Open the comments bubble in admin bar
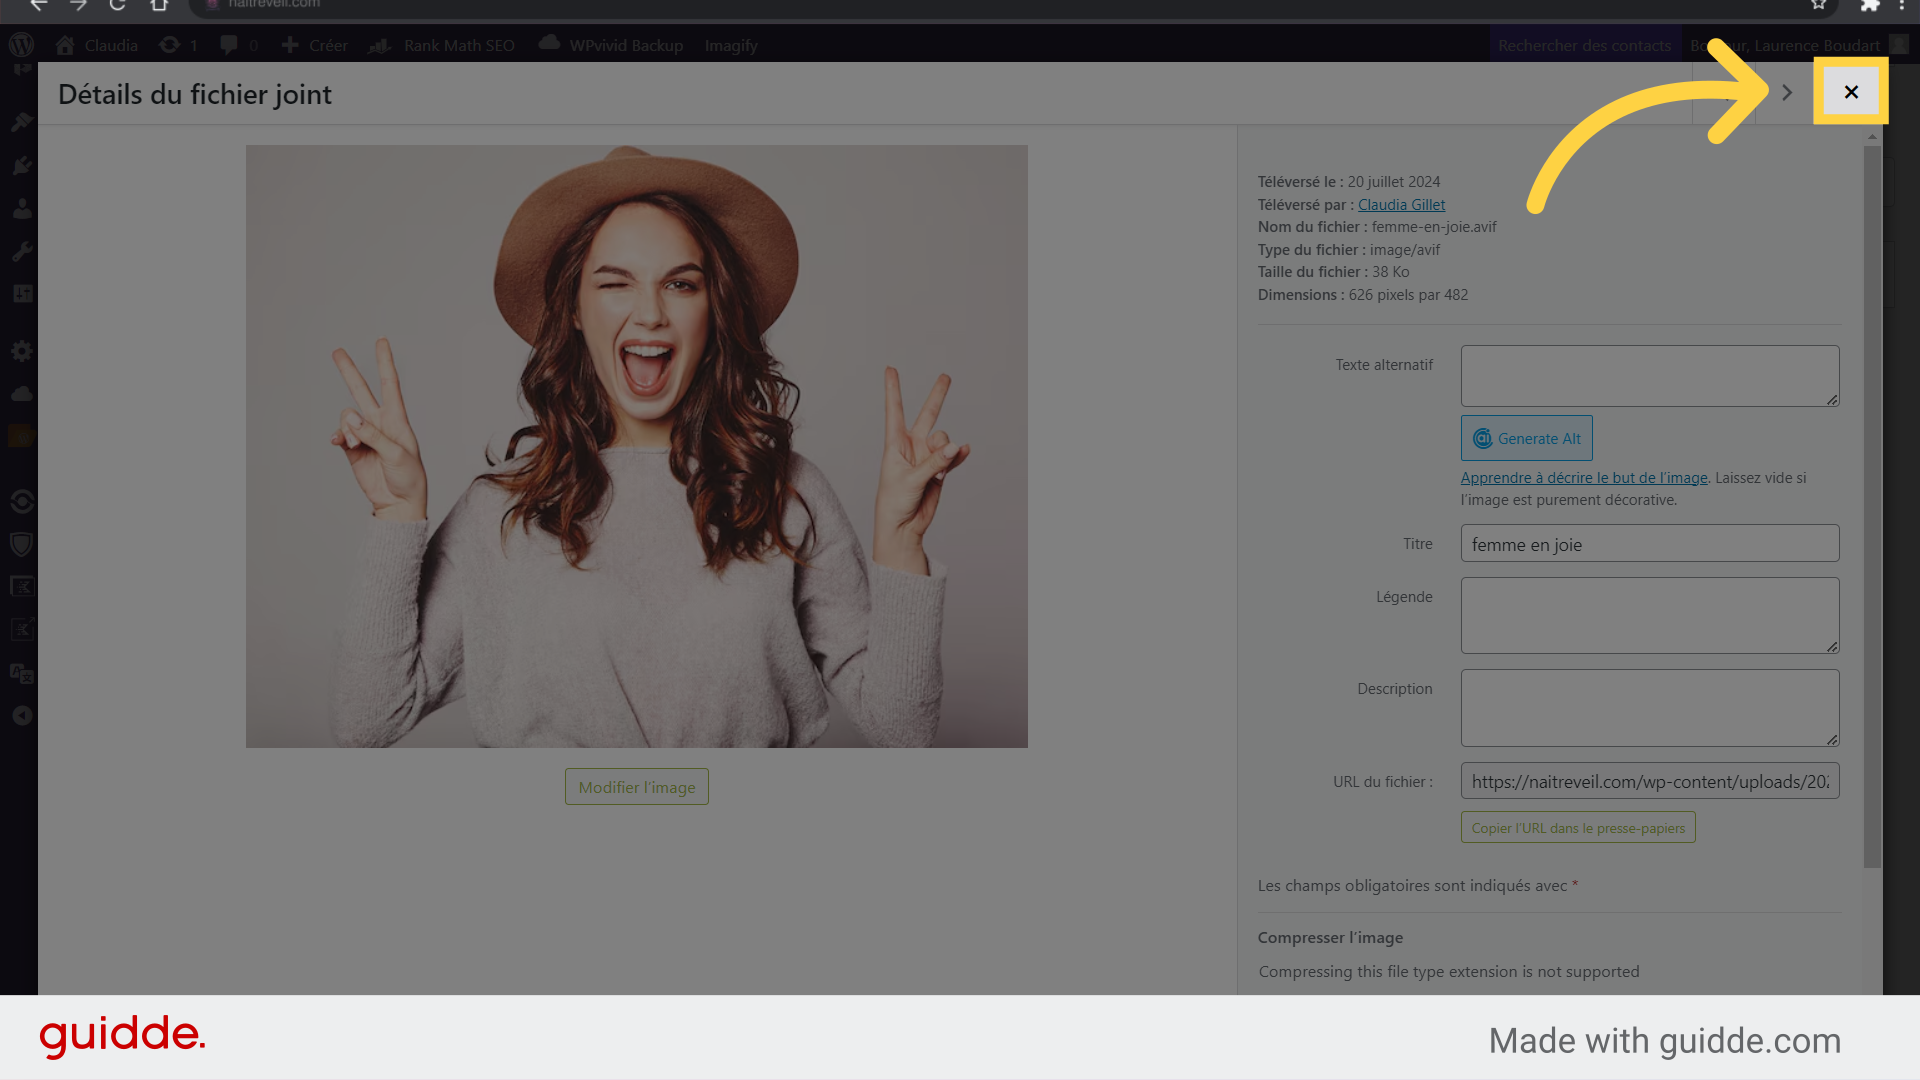Image resolution: width=1920 pixels, height=1080 pixels. pos(239,45)
